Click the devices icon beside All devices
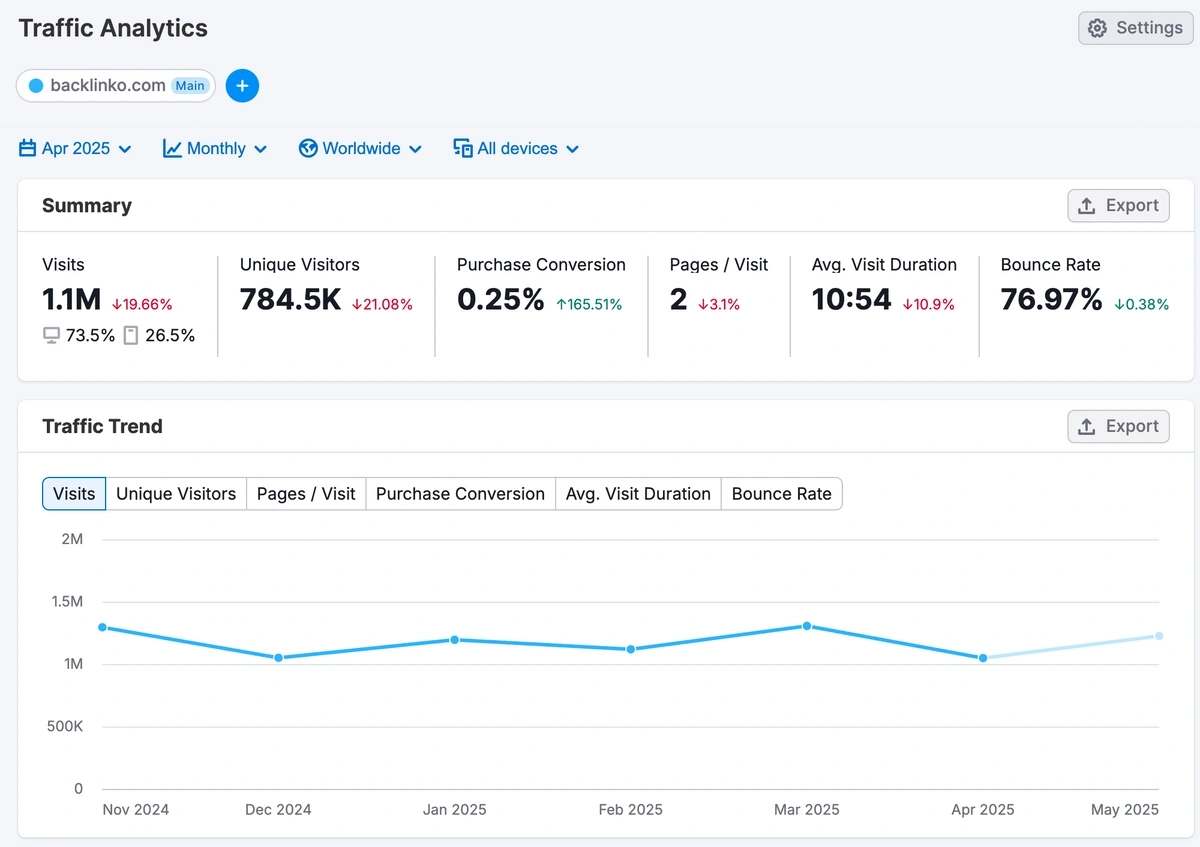Screen dimensions: 1200x847 (x=463, y=149)
